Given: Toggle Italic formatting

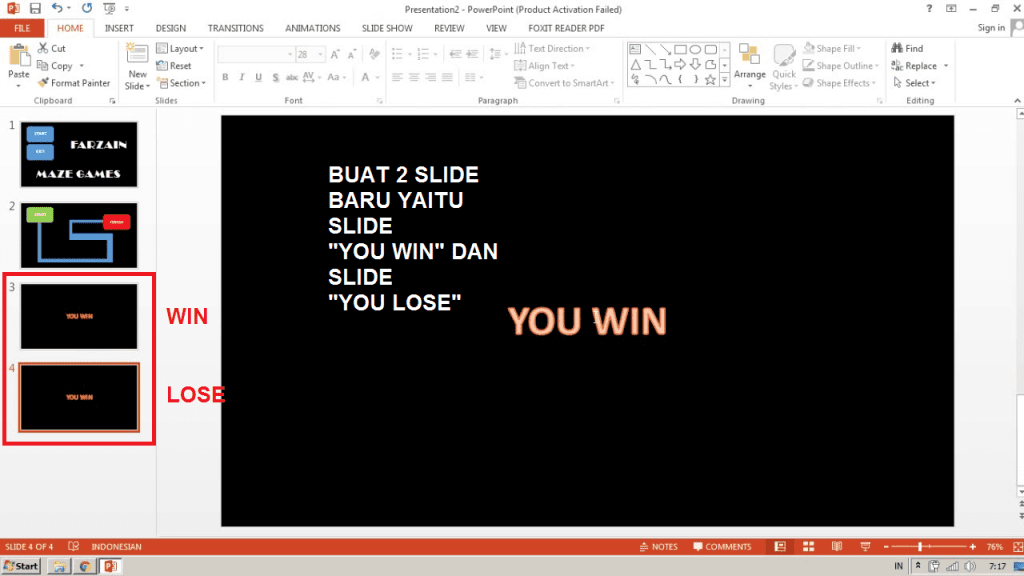Looking at the screenshot, I should click(x=242, y=77).
